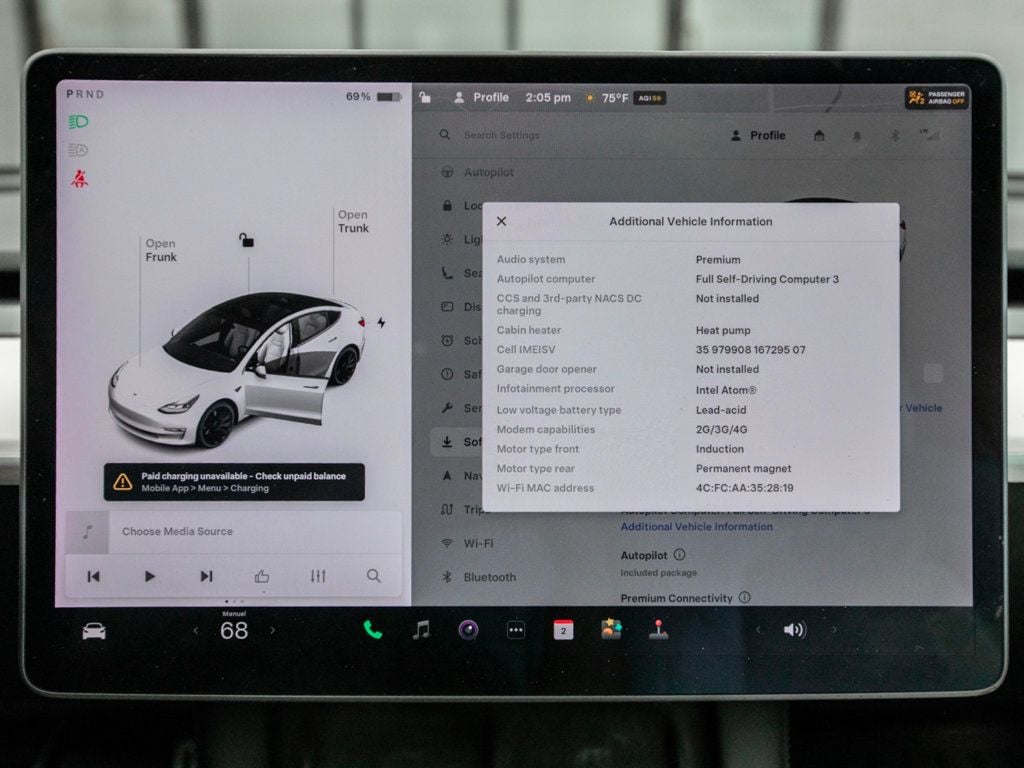The width and height of the screenshot is (1024, 768).
Task: Open notifications with the bell icon
Action: (x=857, y=136)
